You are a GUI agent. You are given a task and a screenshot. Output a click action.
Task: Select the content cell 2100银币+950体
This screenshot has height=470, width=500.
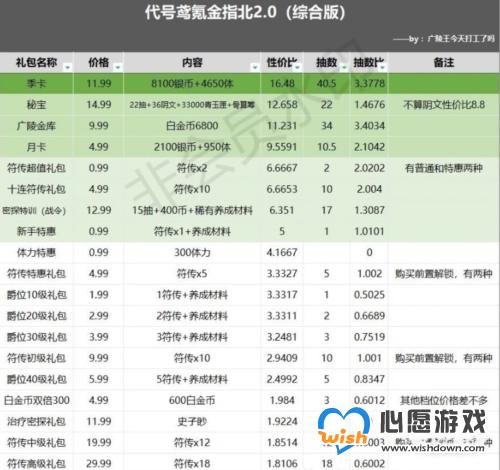point(192,147)
